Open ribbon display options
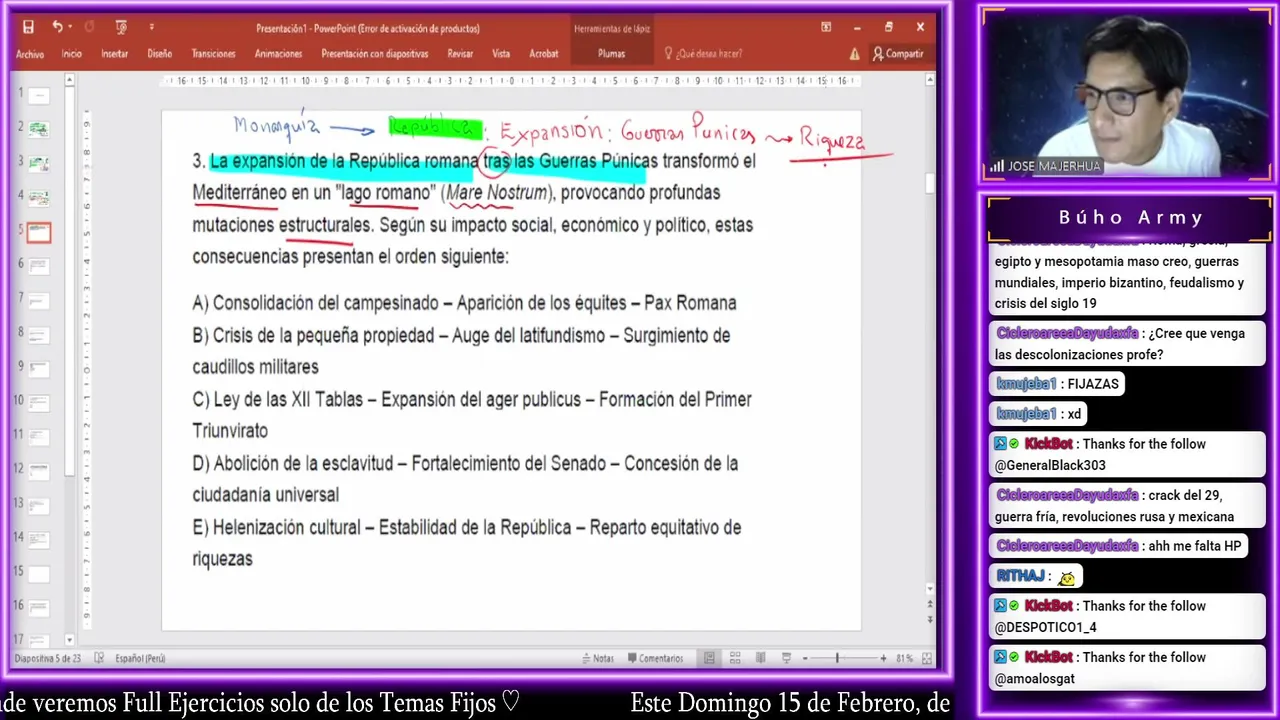Screen dimensions: 1280x720 pos(826,27)
